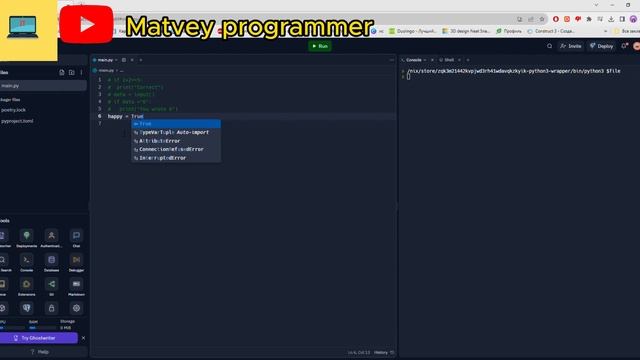This screenshot has width=640, height=360.
Task: Add new tab in editor pane
Action: (141, 60)
